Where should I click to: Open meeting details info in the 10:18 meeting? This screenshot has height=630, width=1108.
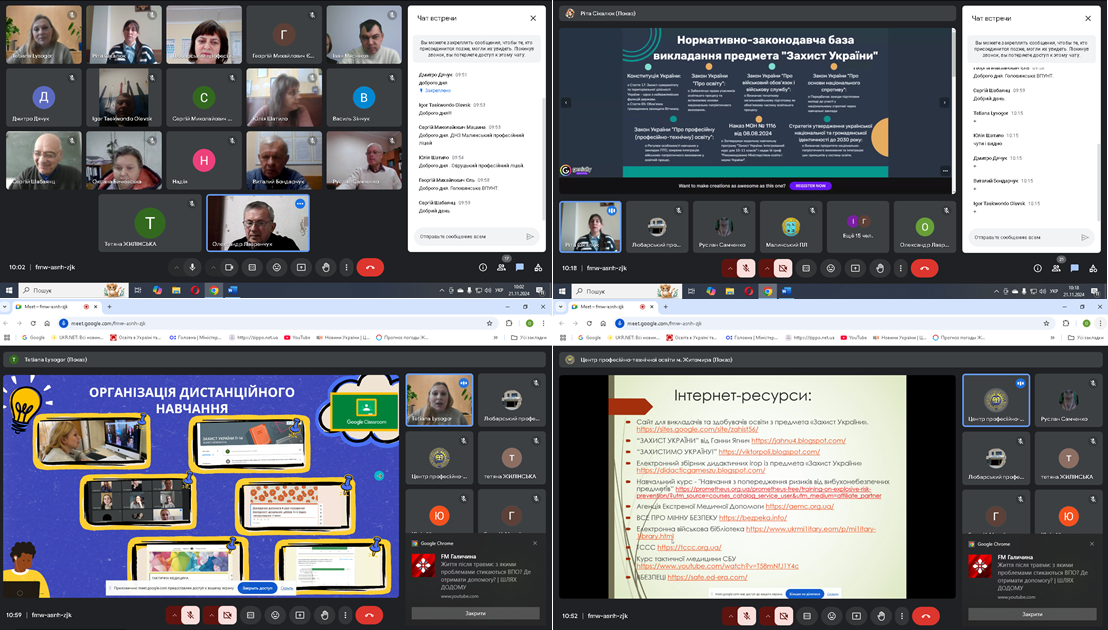click(1035, 268)
